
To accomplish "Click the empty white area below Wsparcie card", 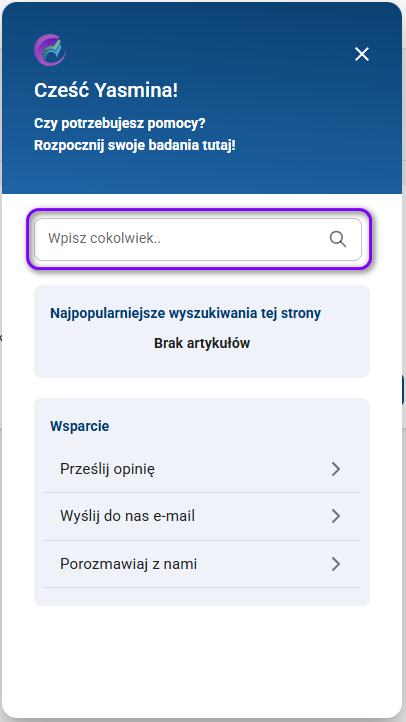I will tap(202, 658).
